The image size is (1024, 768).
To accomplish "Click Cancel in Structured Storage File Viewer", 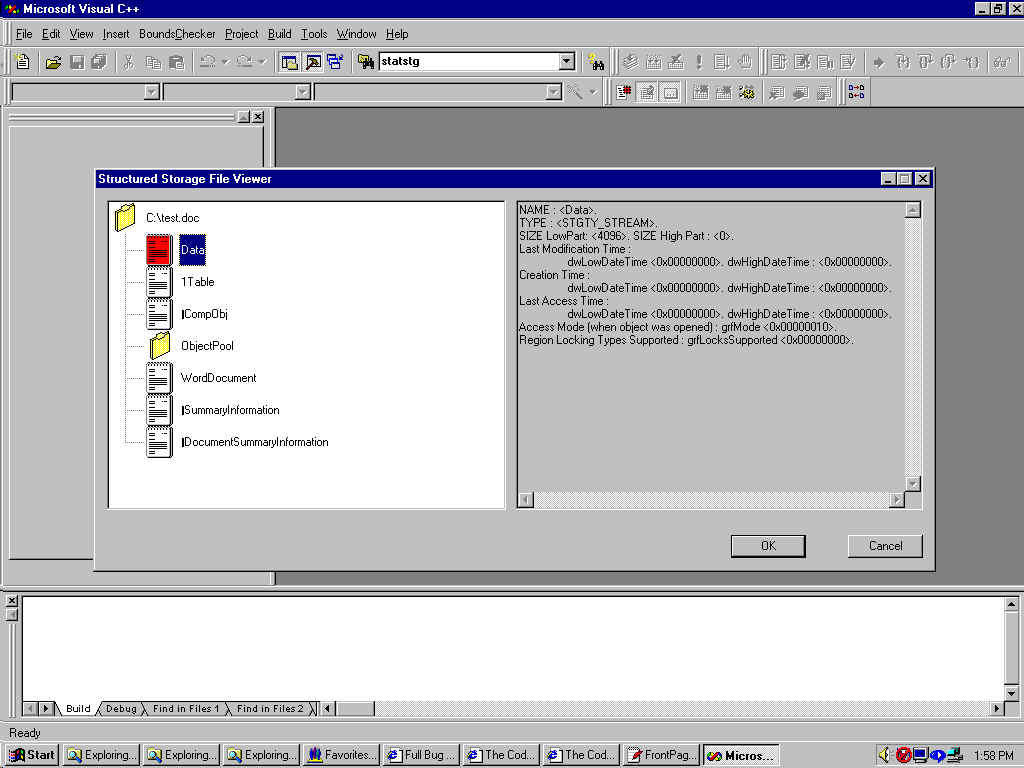I will 885,546.
